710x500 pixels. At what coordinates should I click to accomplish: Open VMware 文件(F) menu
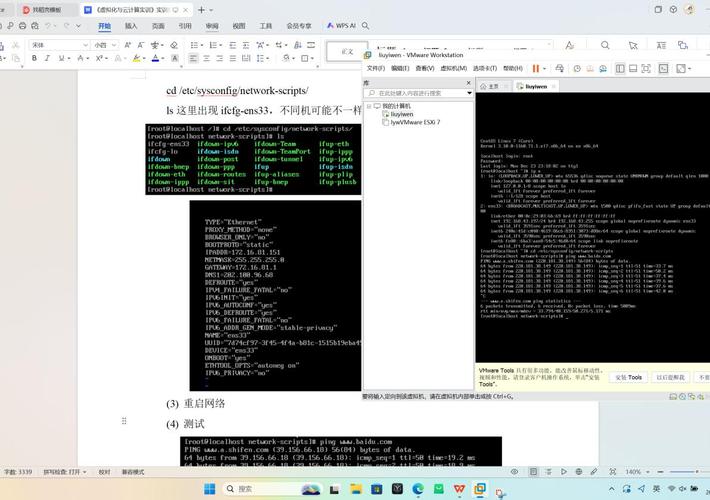coord(375,68)
